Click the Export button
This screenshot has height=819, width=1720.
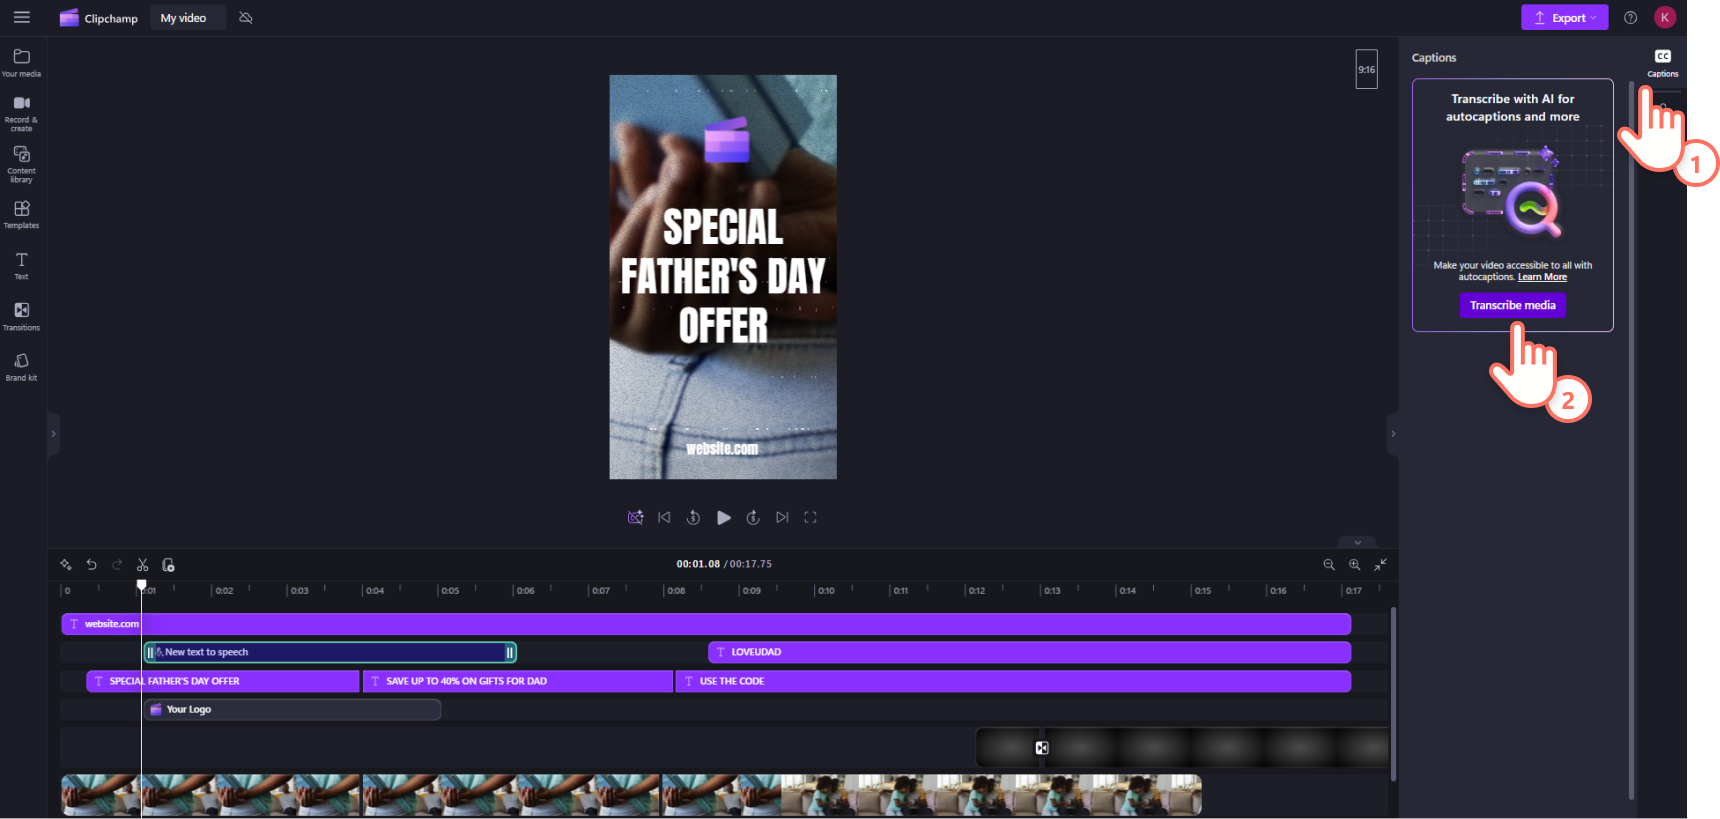1564,18
